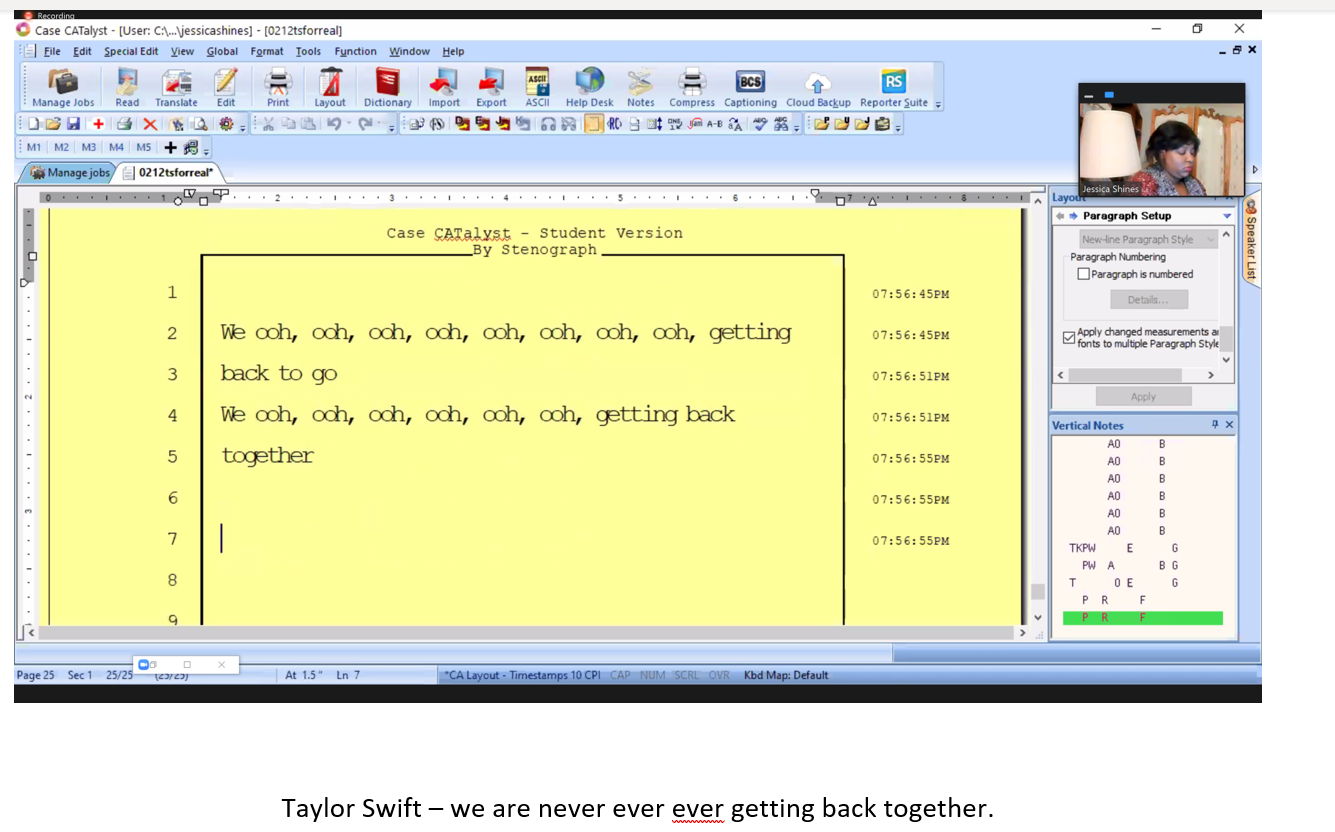Open the Format menu
This screenshot has width=1335, height=832.
pos(267,52)
